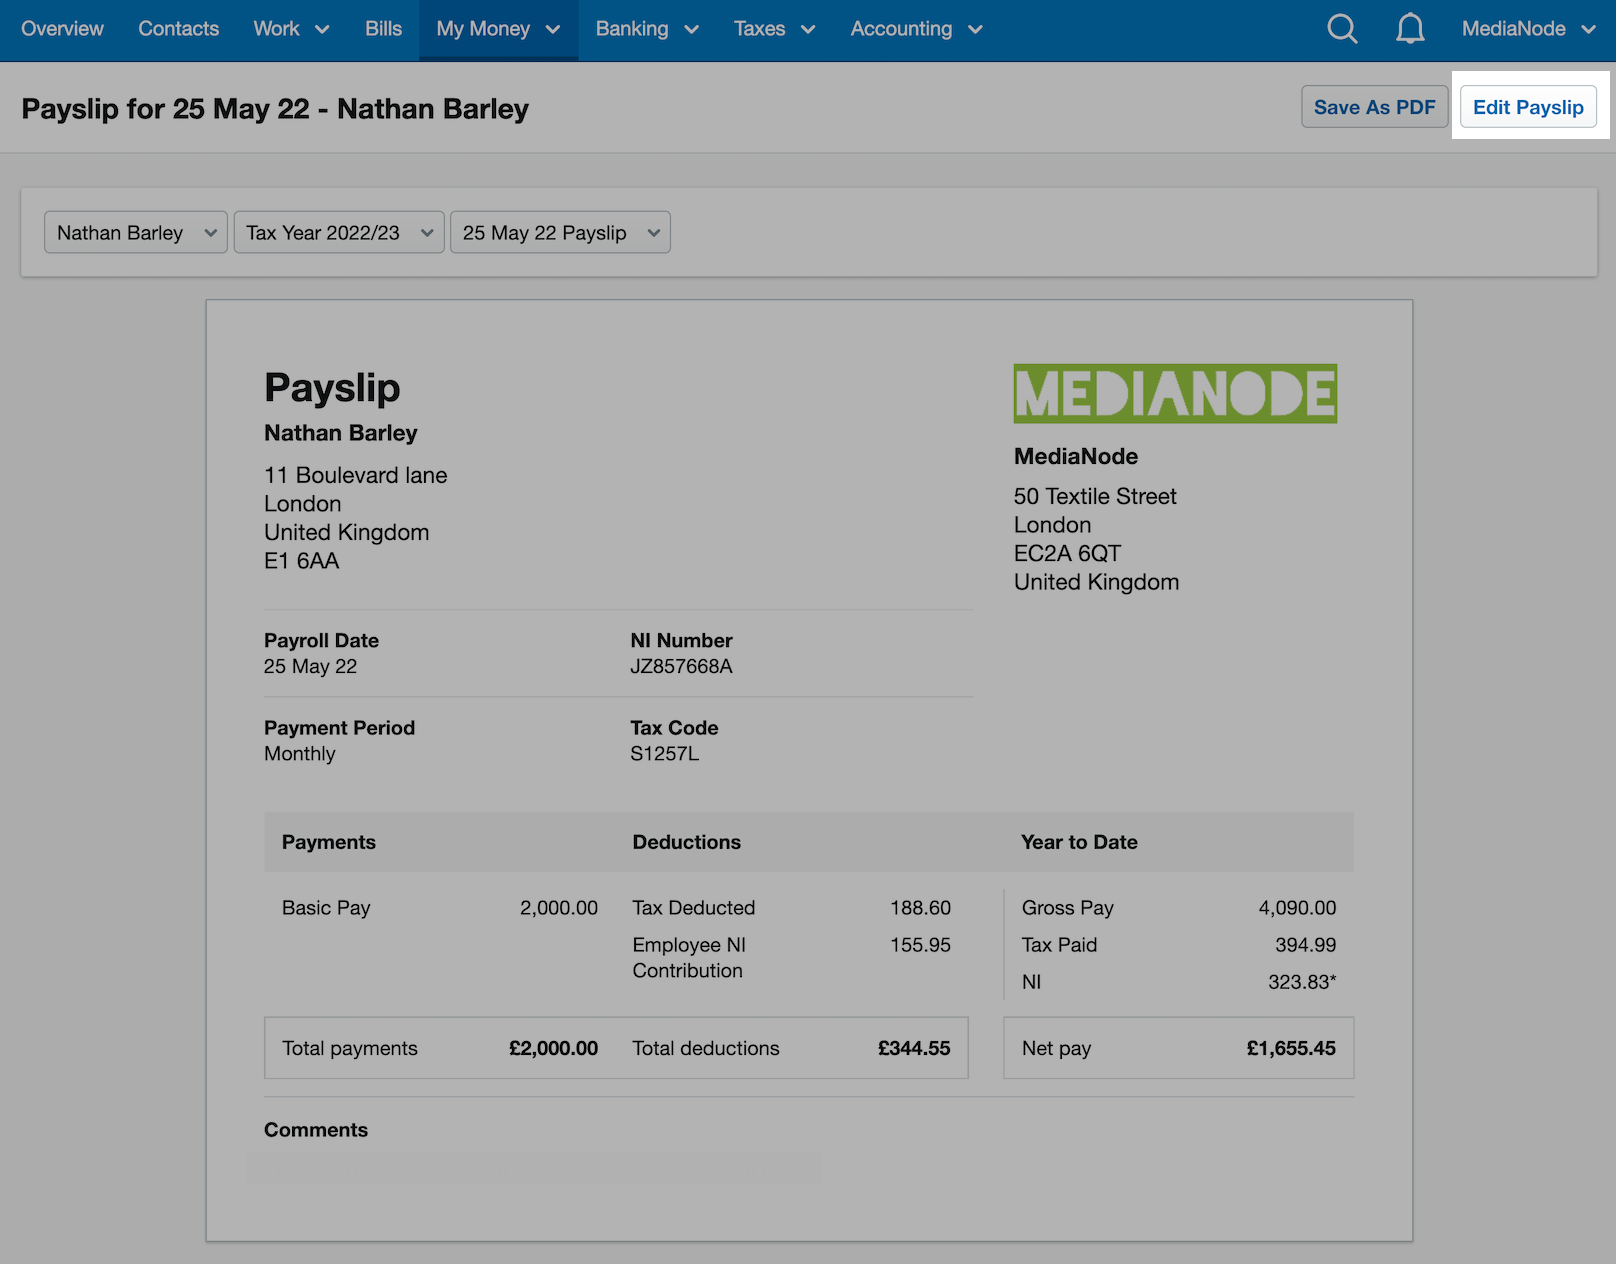Open the MediaNode account menu
Viewport: 1616px width, 1264px height.
click(x=1528, y=29)
